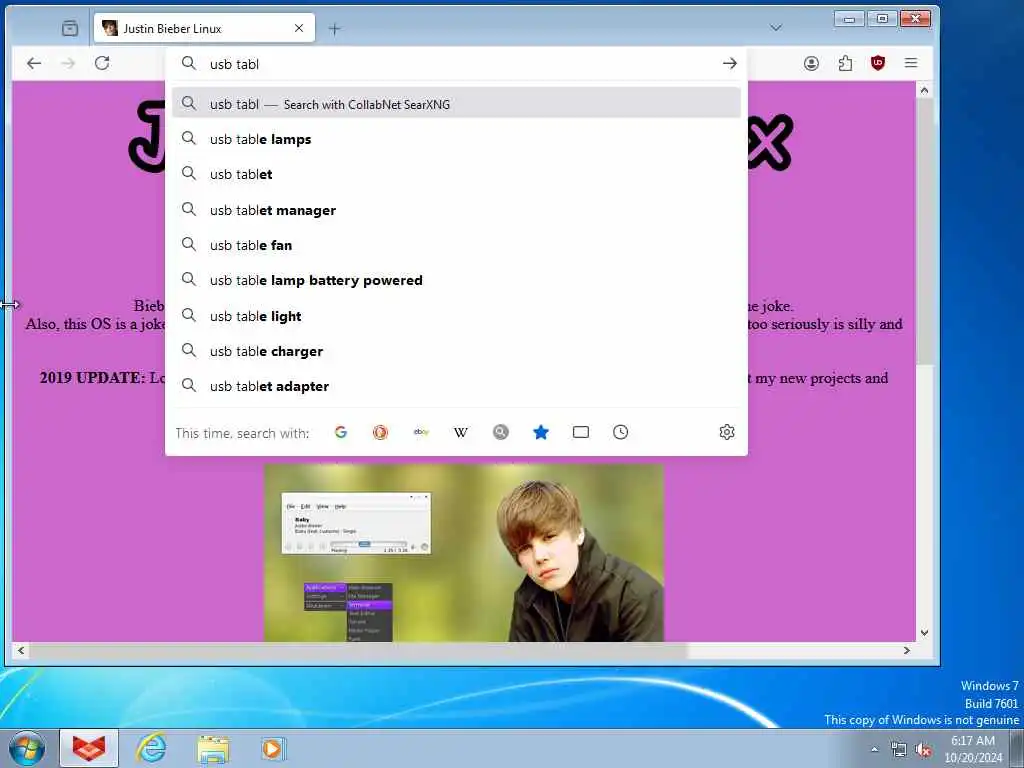The width and height of the screenshot is (1024, 768).
Task: Search within open tabs icon
Action: point(581,432)
